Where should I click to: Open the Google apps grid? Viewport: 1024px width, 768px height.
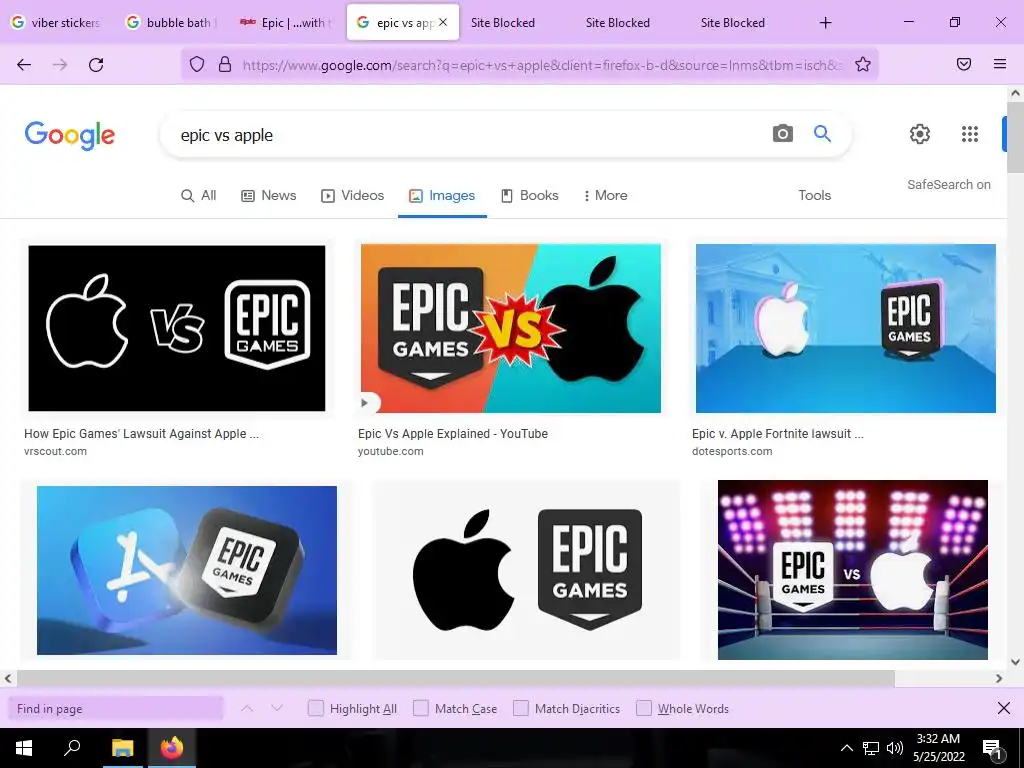tap(970, 134)
